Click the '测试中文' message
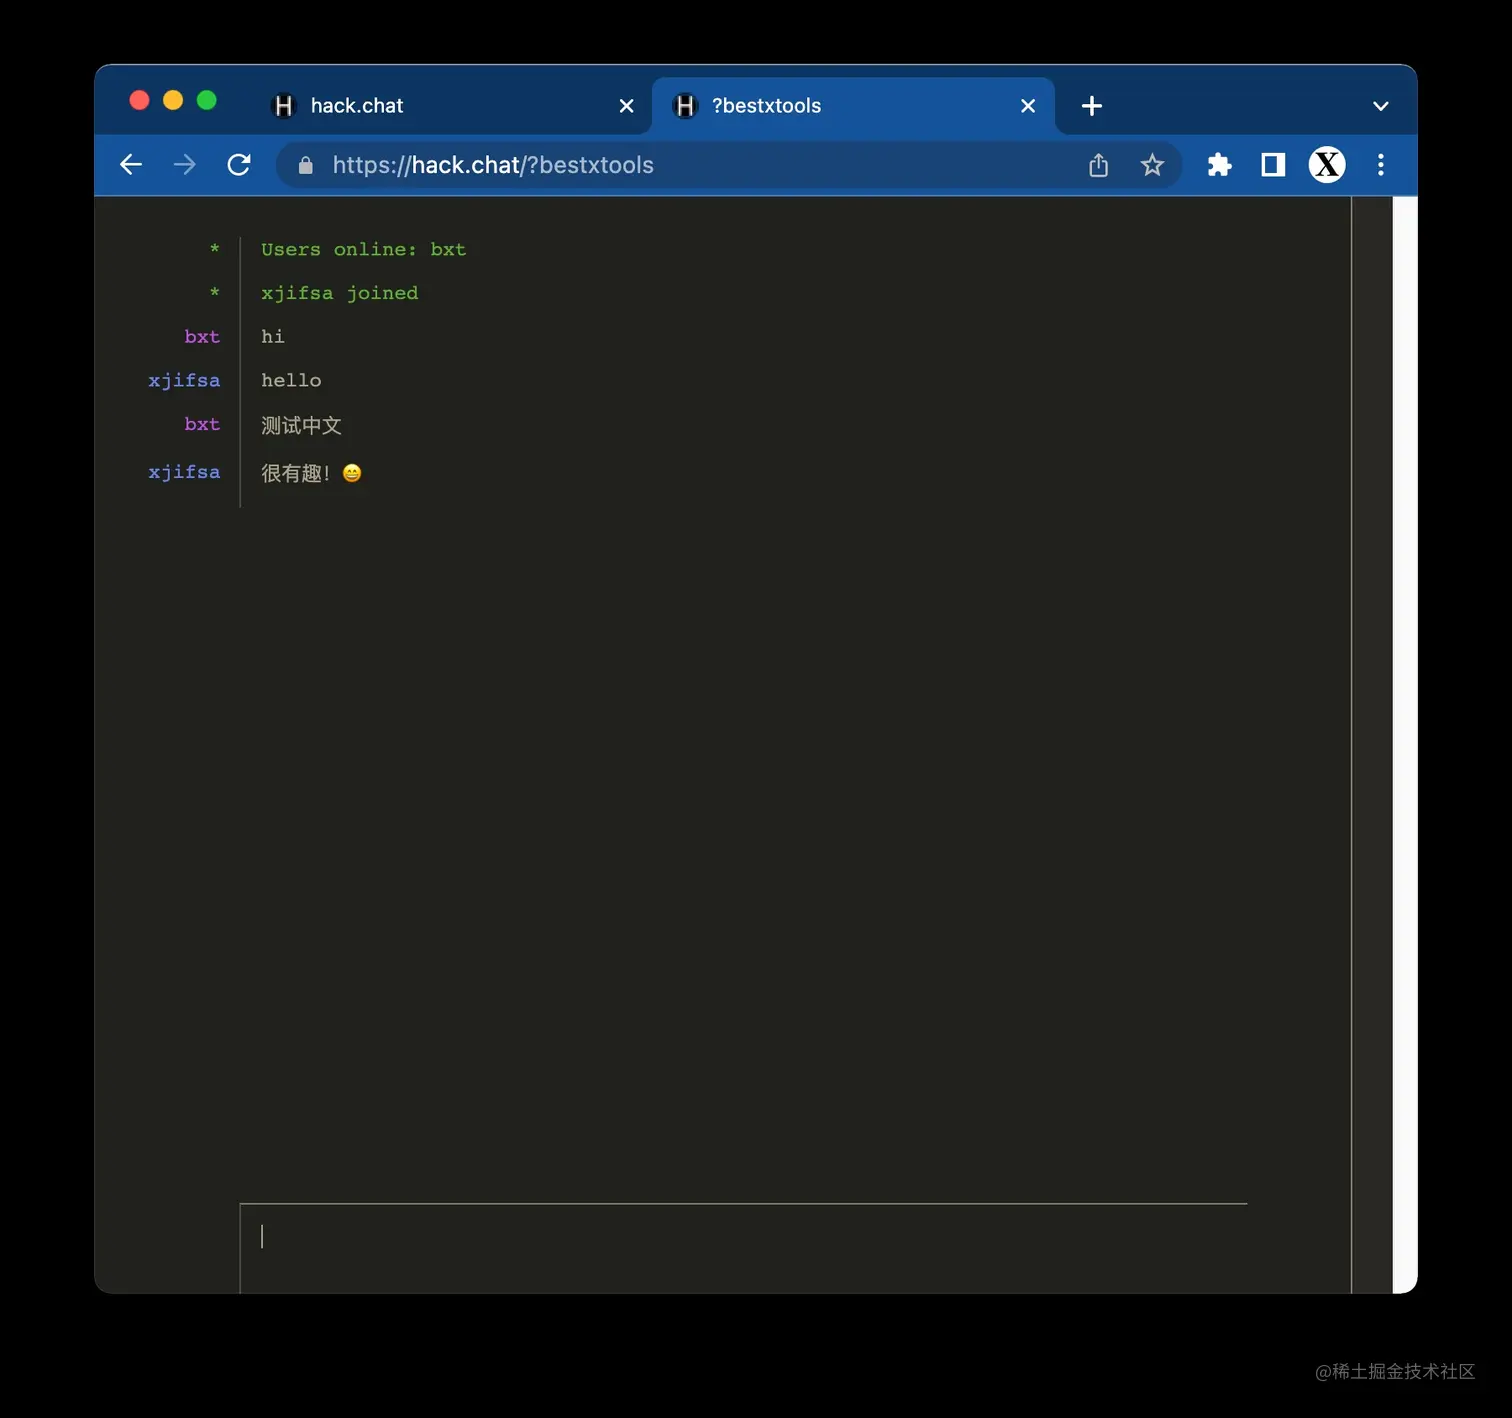 pyautogui.click(x=301, y=425)
